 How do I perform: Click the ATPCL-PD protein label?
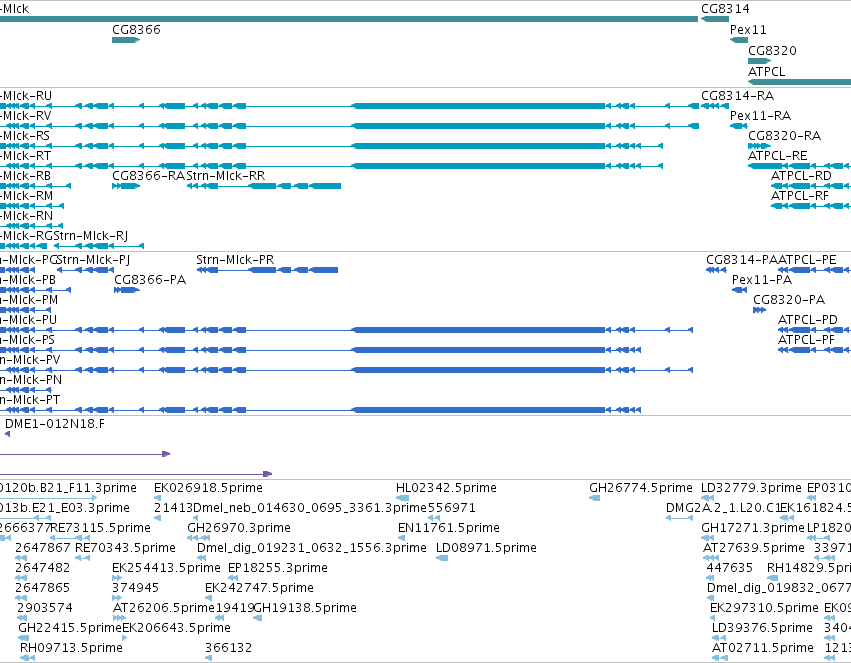pos(808,320)
